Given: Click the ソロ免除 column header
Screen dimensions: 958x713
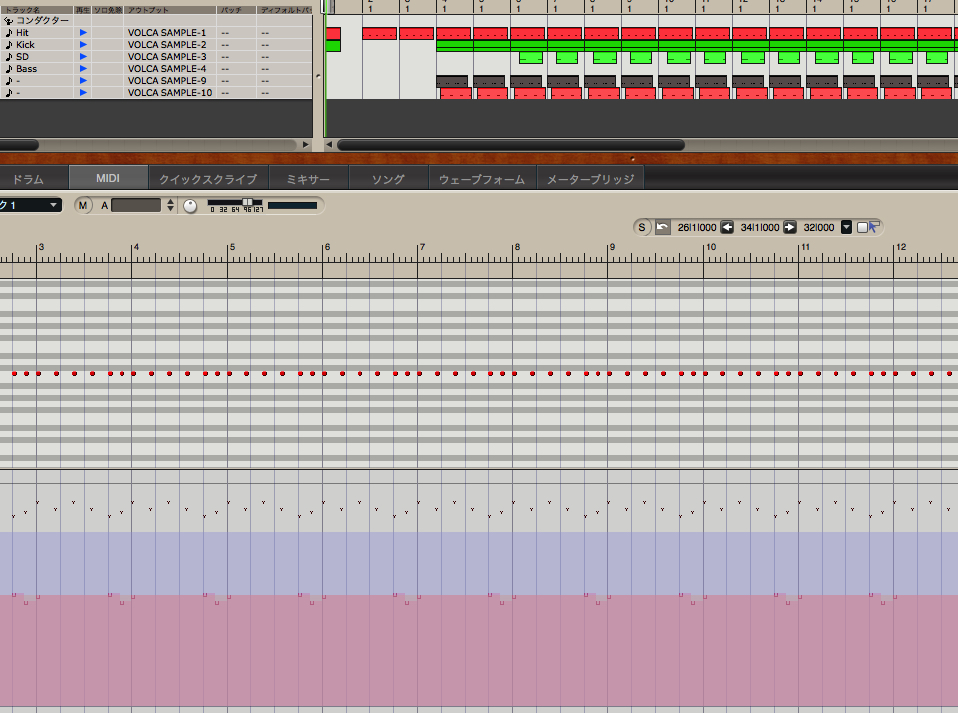Looking at the screenshot, I should 108,10.
